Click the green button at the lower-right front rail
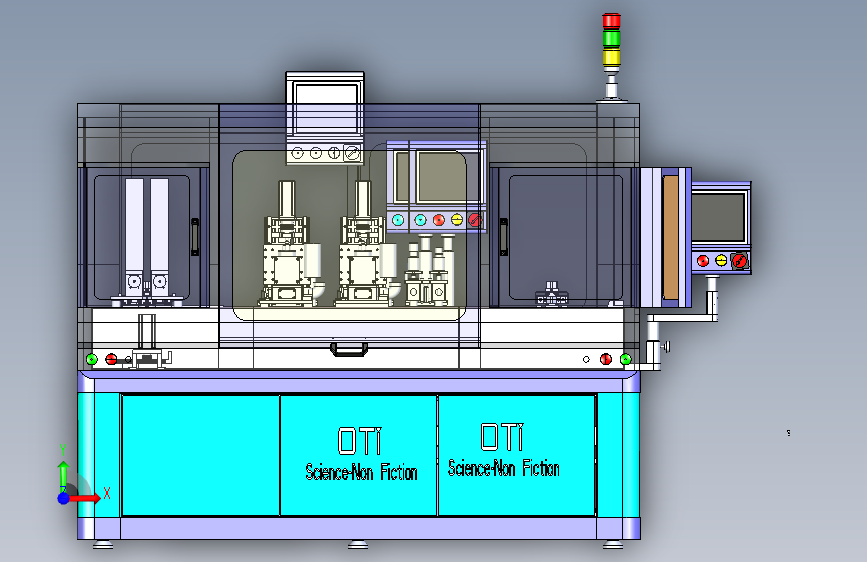 [625, 360]
